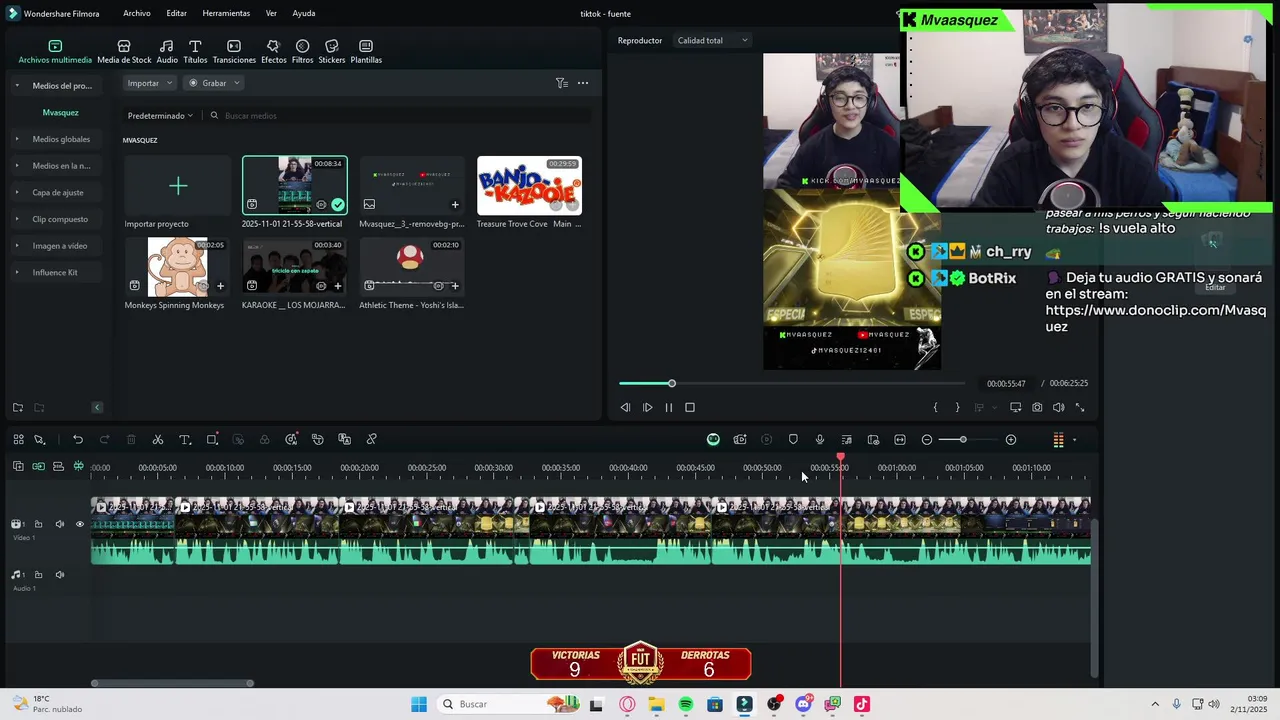
Task: Click the voiceover microphone icon
Action: pyautogui.click(x=820, y=440)
